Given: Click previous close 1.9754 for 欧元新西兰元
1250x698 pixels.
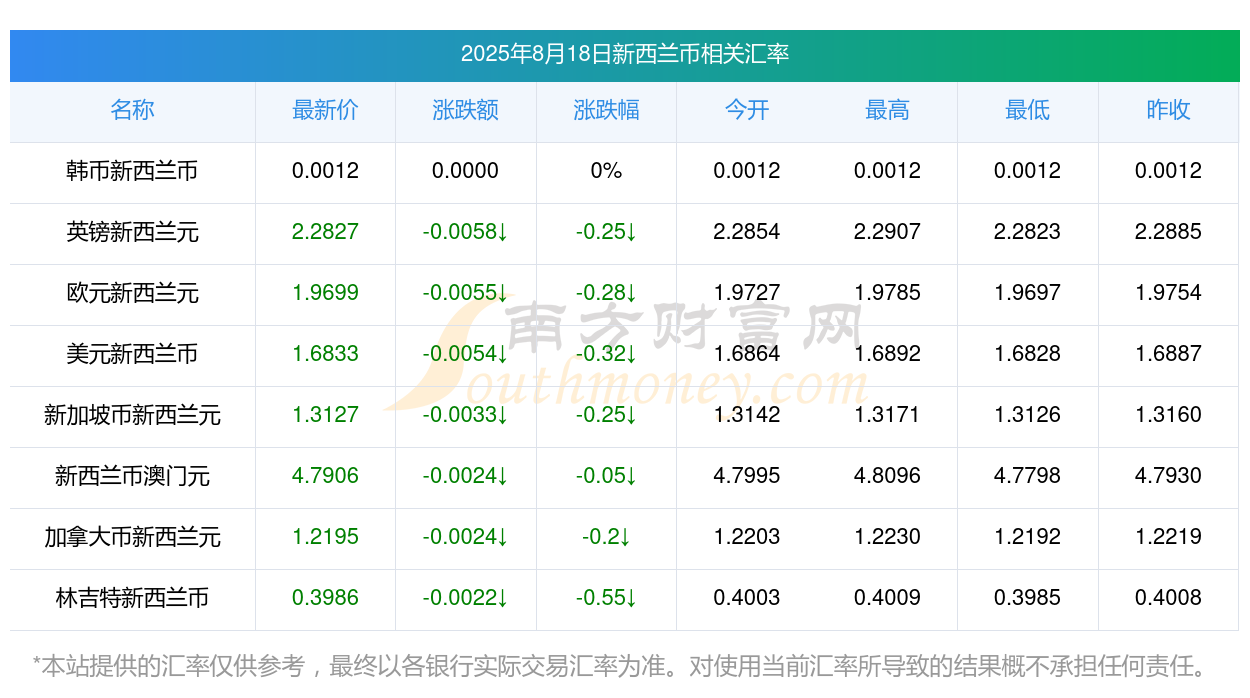Looking at the screenshot, I should [1168, 293].
